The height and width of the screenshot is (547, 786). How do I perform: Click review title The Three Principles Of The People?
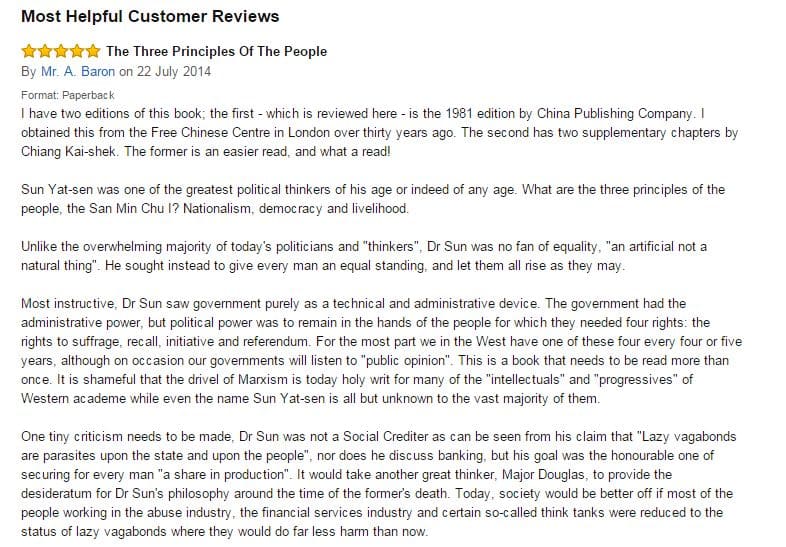point(217,52)
